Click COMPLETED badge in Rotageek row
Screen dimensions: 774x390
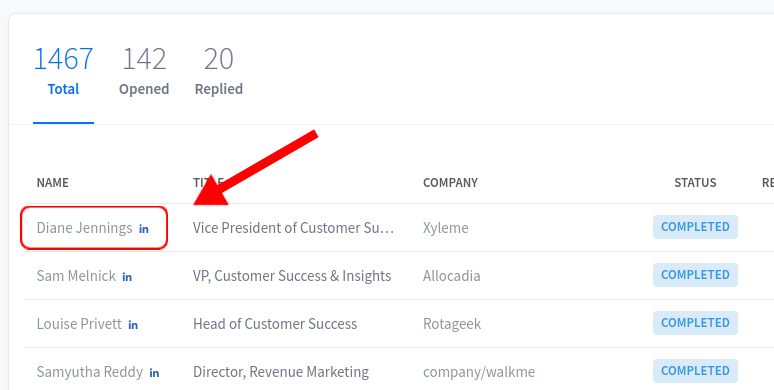(695, 323)
